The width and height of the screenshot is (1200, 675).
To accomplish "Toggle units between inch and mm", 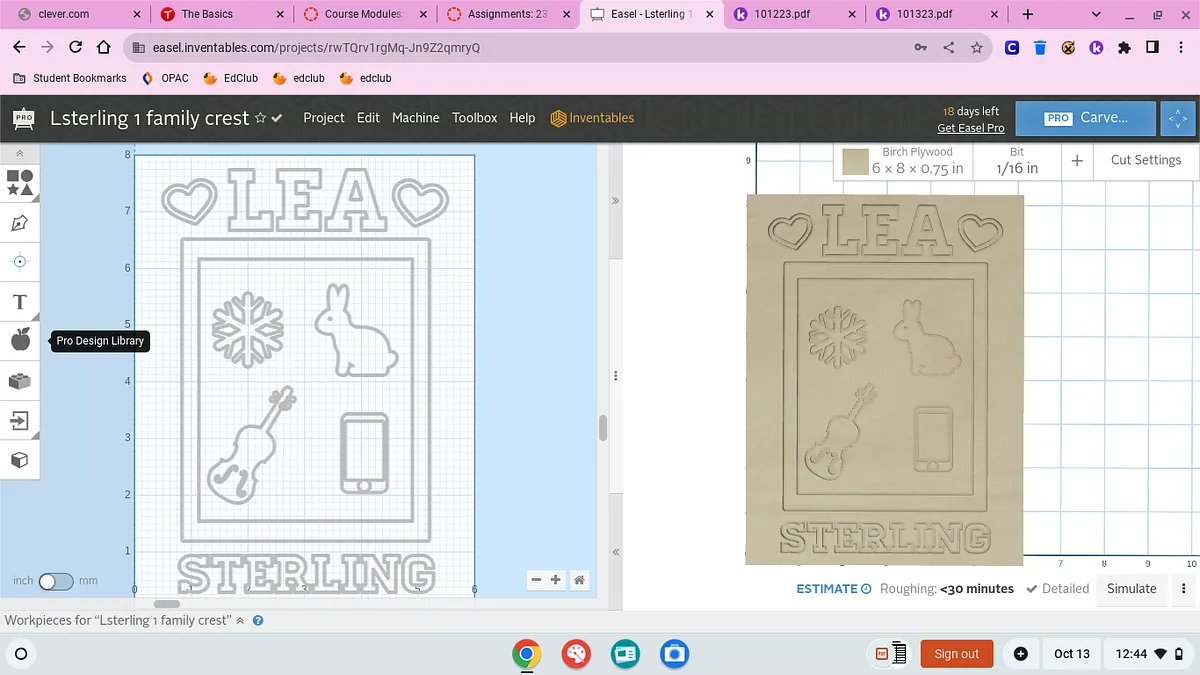I will [x=55, y=581].
